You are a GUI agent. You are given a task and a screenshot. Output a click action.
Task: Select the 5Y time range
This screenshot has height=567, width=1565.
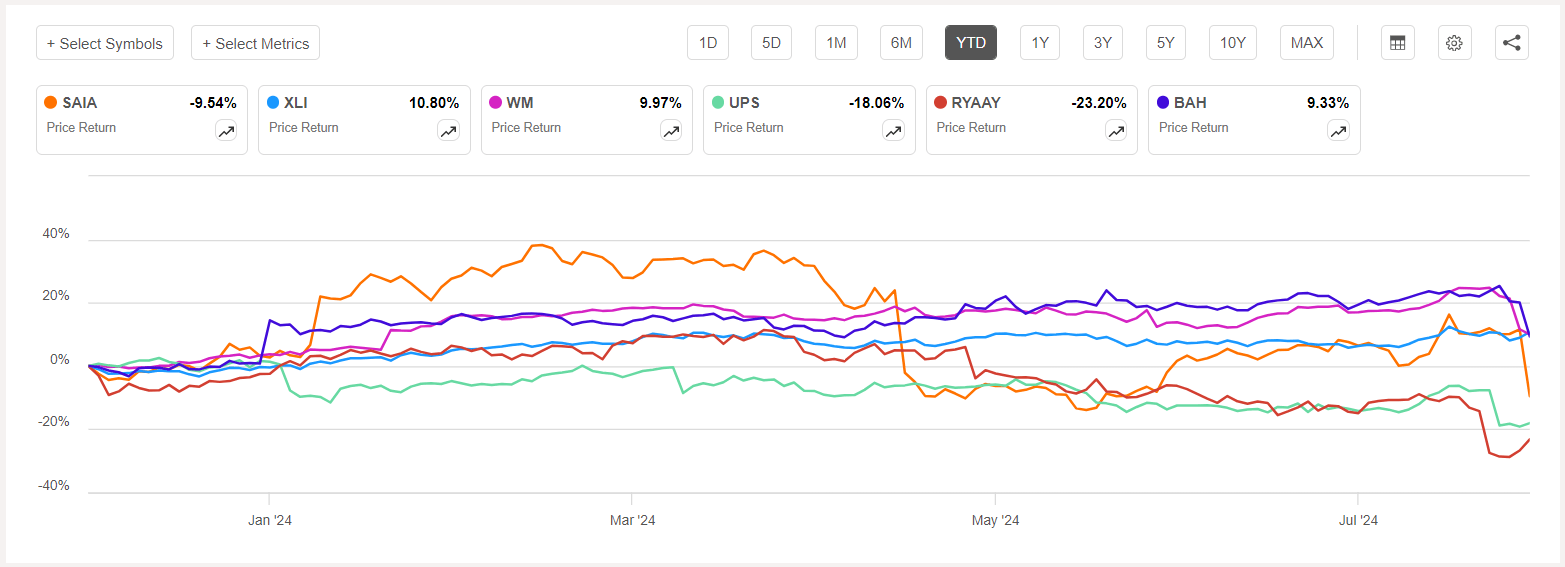point(1166,43)
